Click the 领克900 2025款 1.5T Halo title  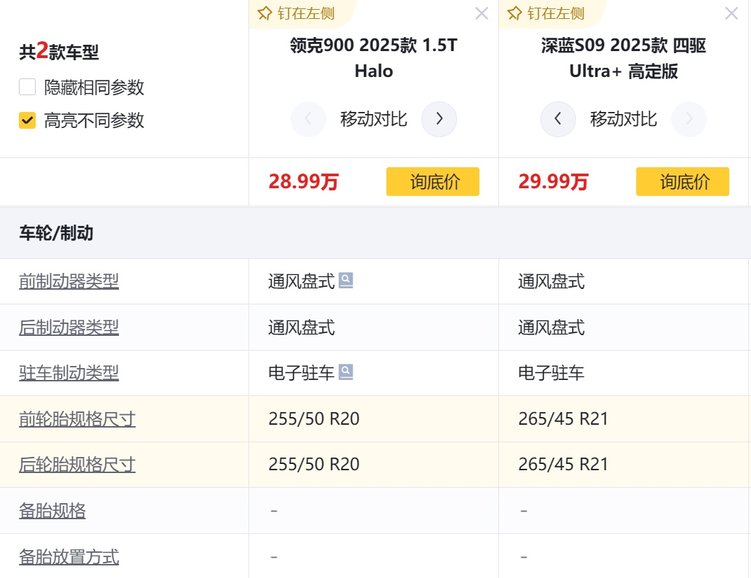374,58
